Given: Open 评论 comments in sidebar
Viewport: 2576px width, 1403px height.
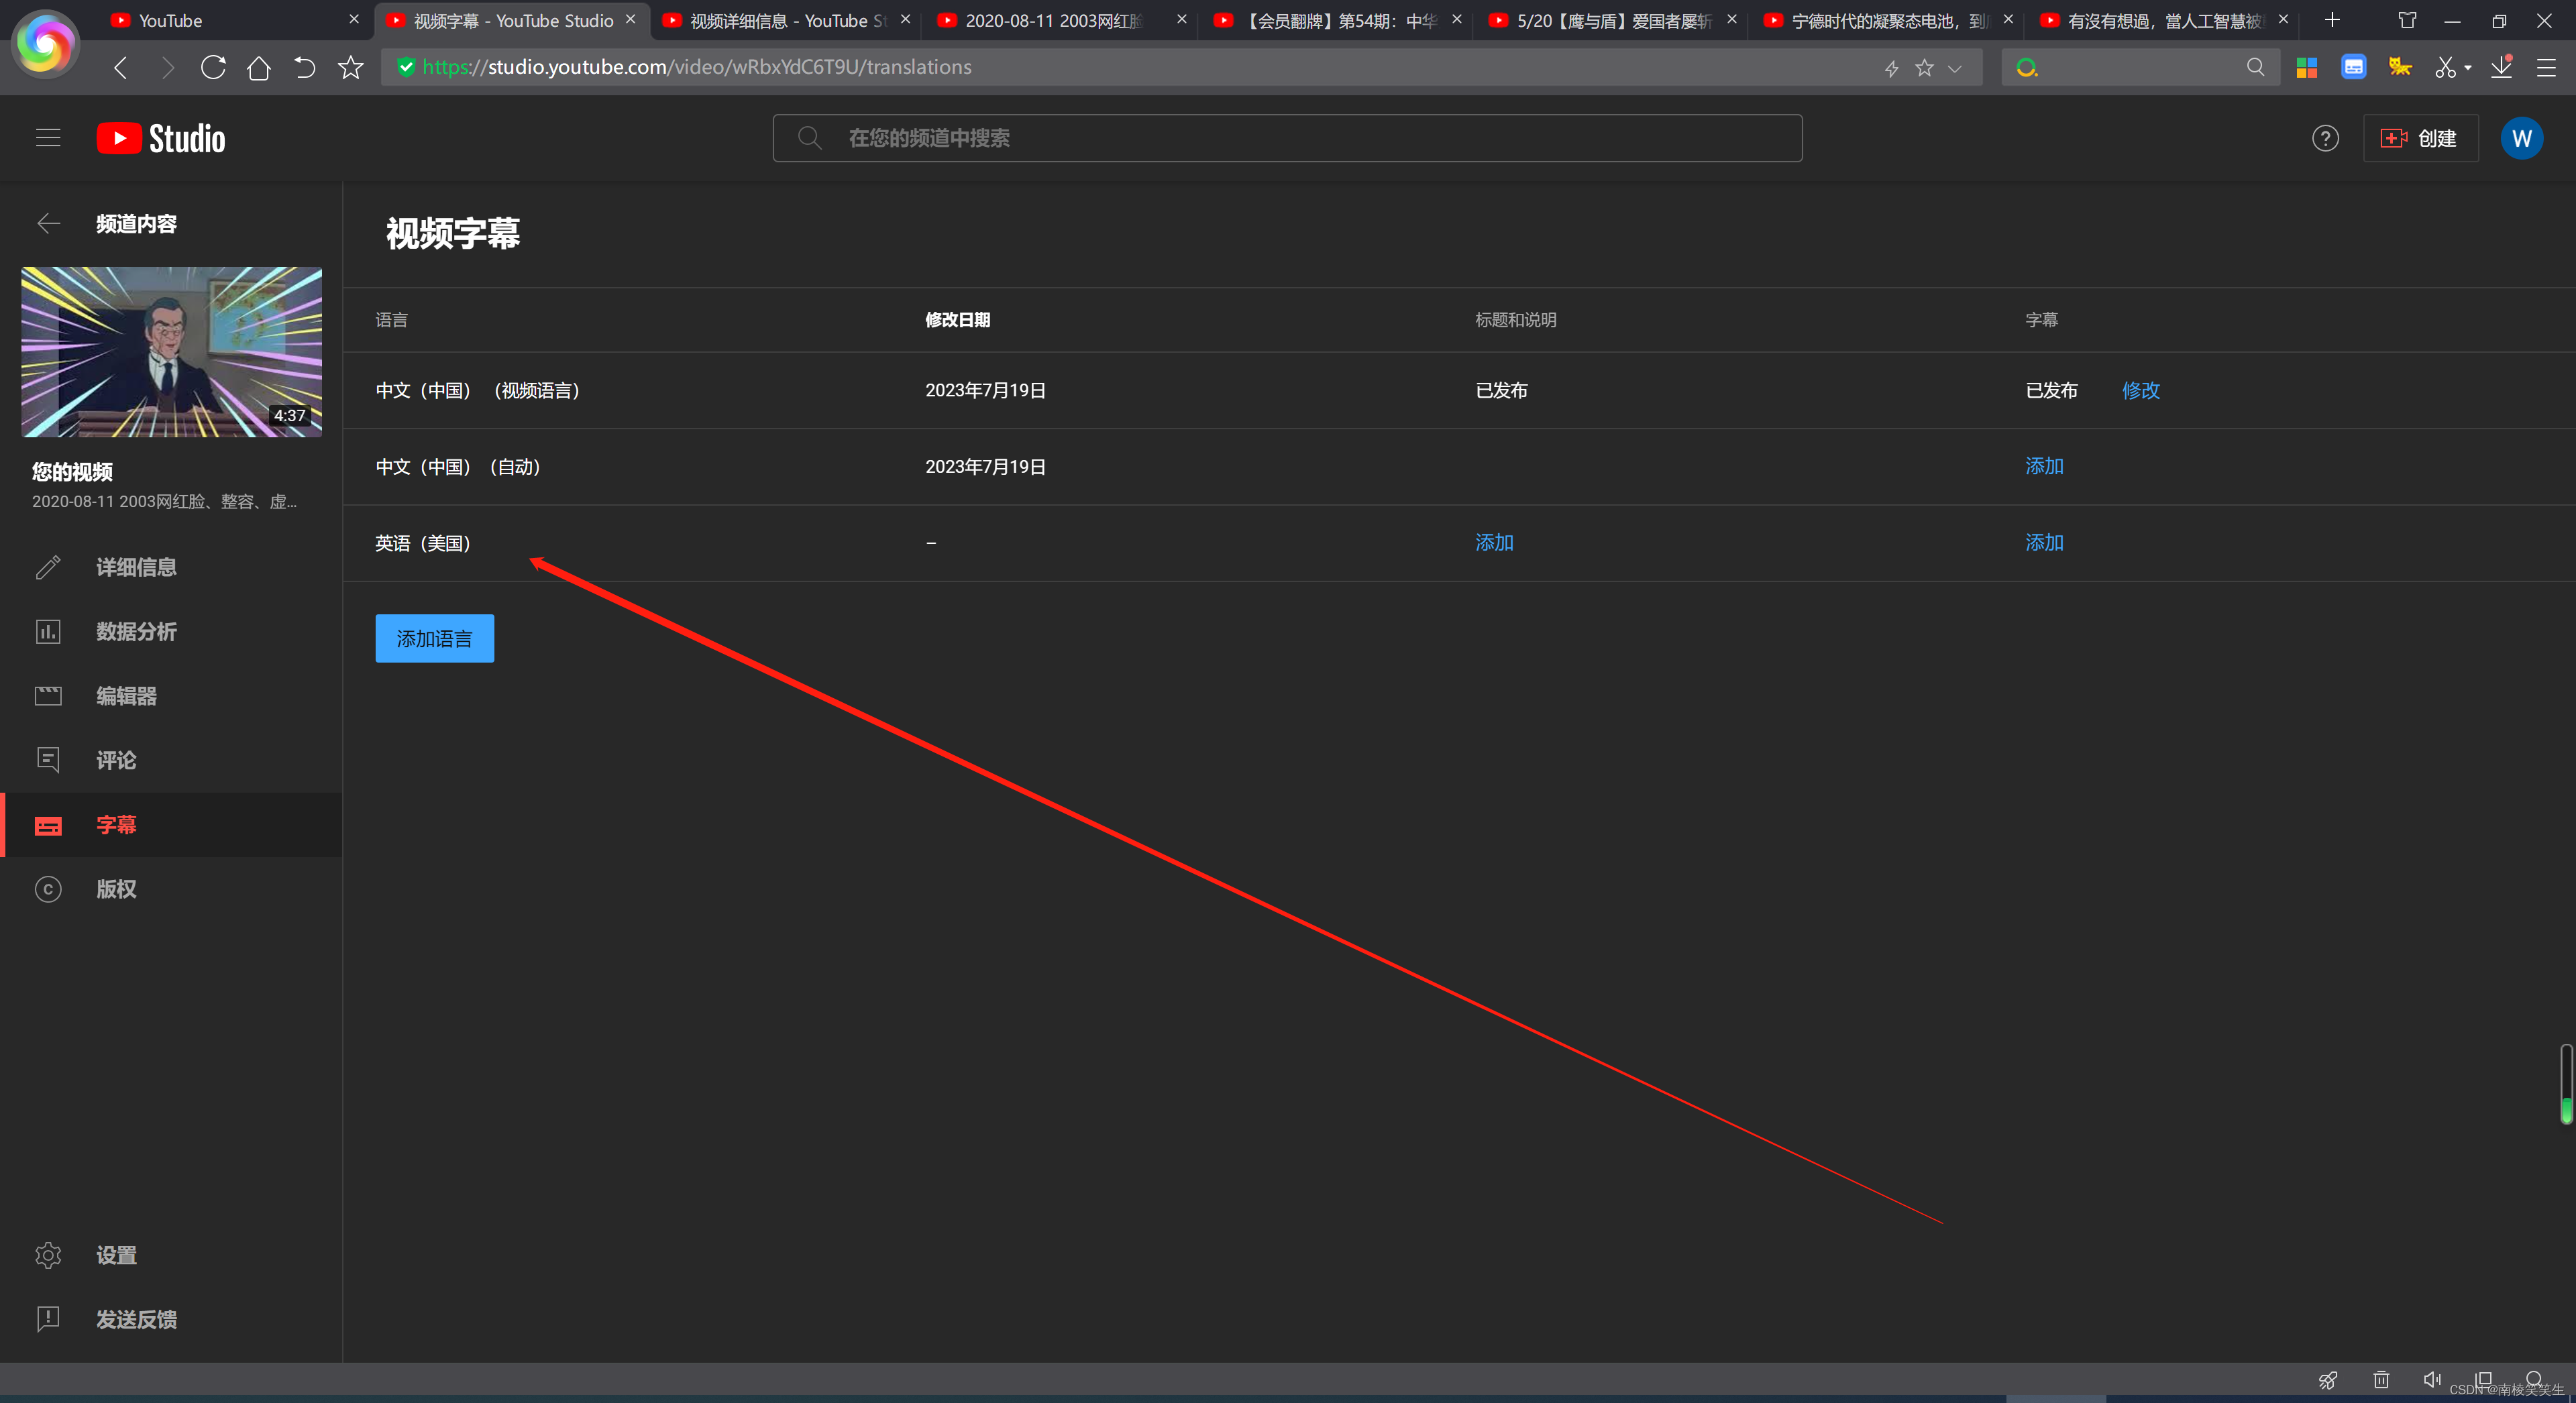Looking at the screenshot, I should [x=116, y=760].
